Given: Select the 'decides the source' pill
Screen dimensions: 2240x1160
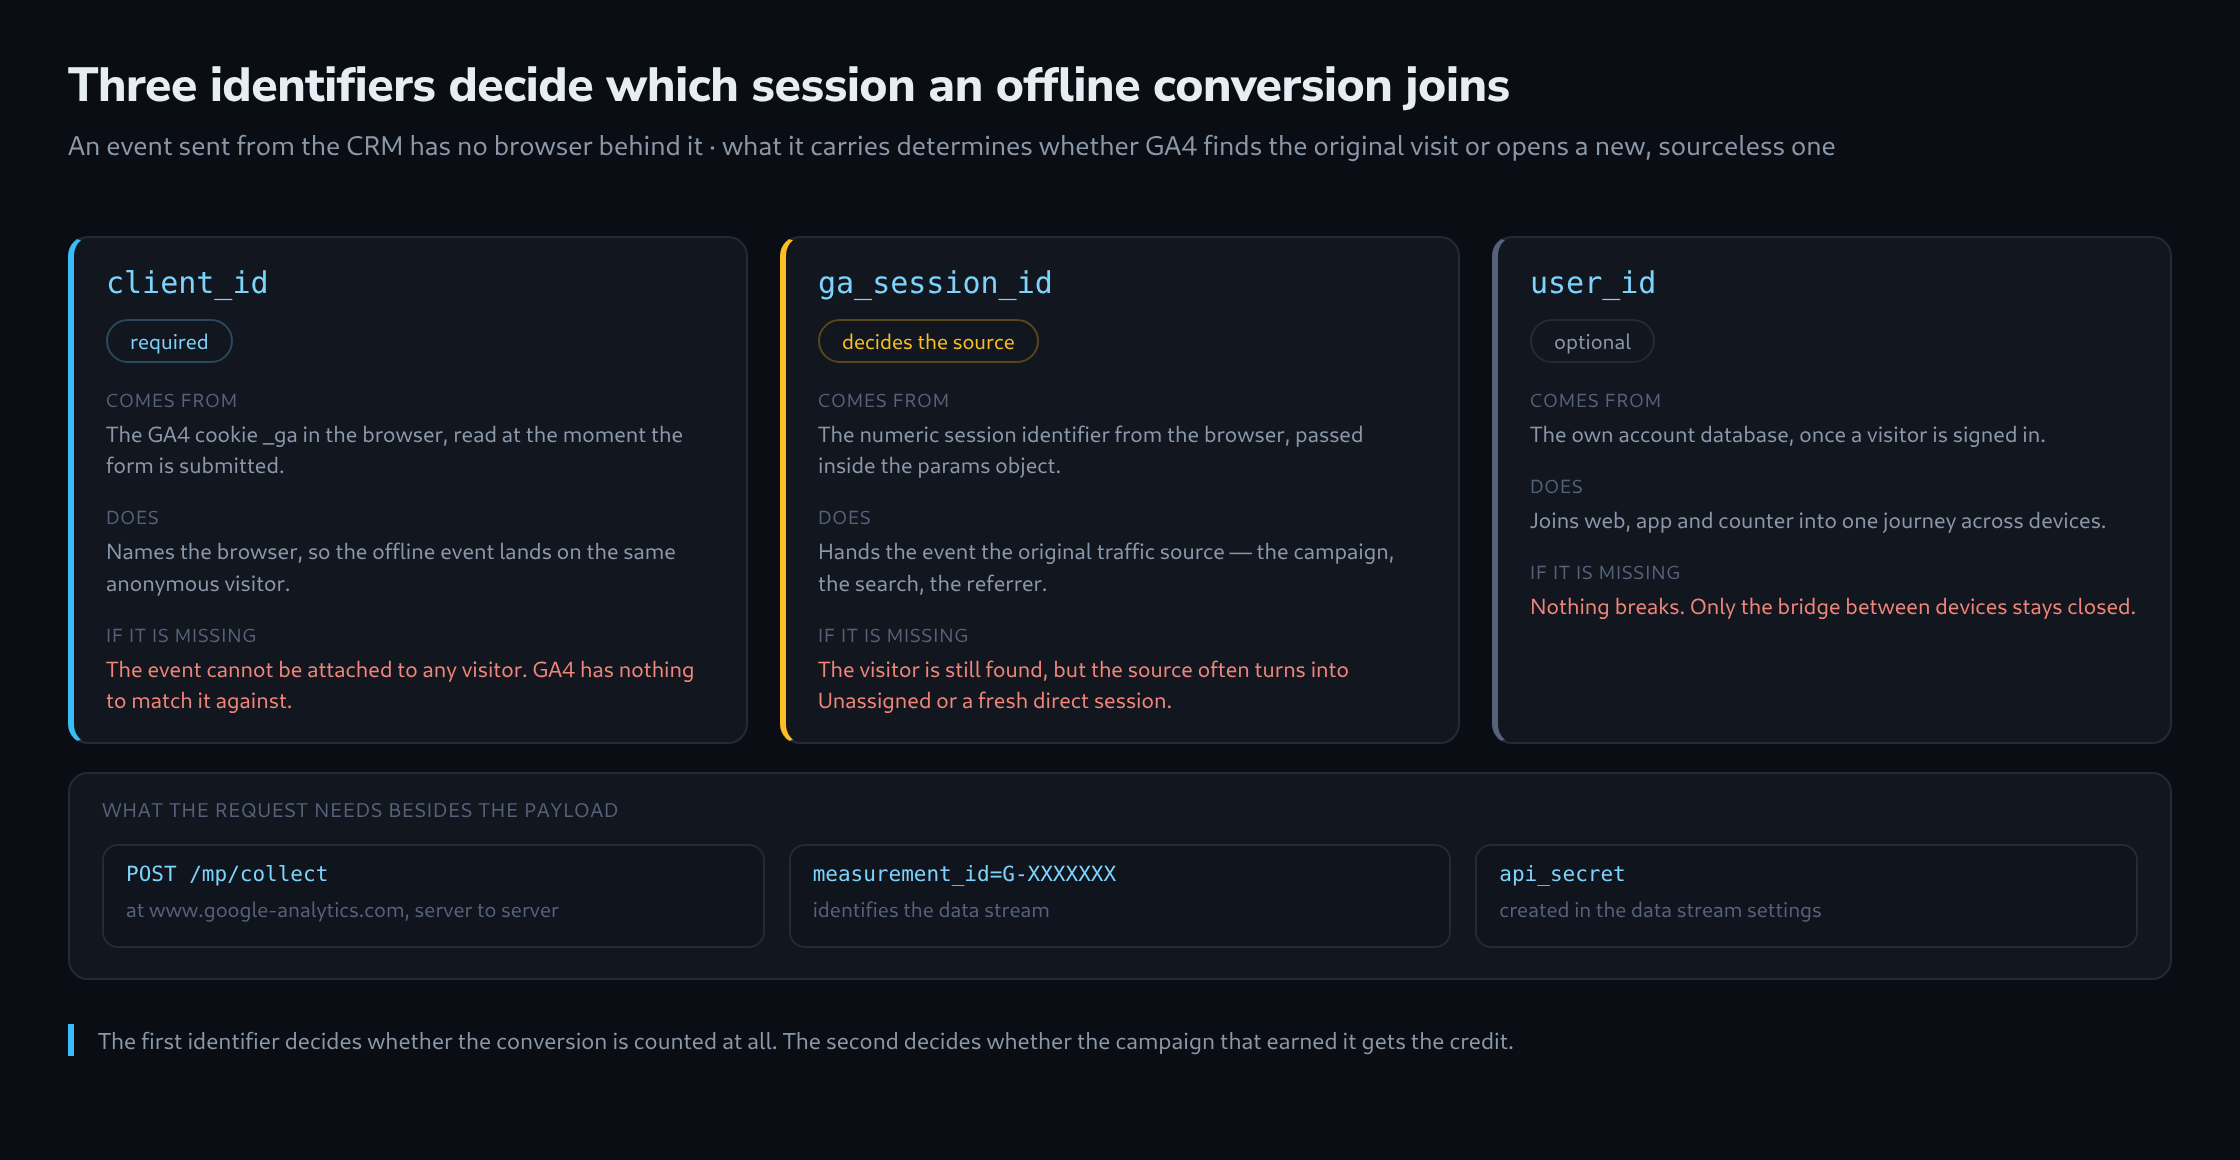Looking at the screenshot, I should [x=928, y=342].
